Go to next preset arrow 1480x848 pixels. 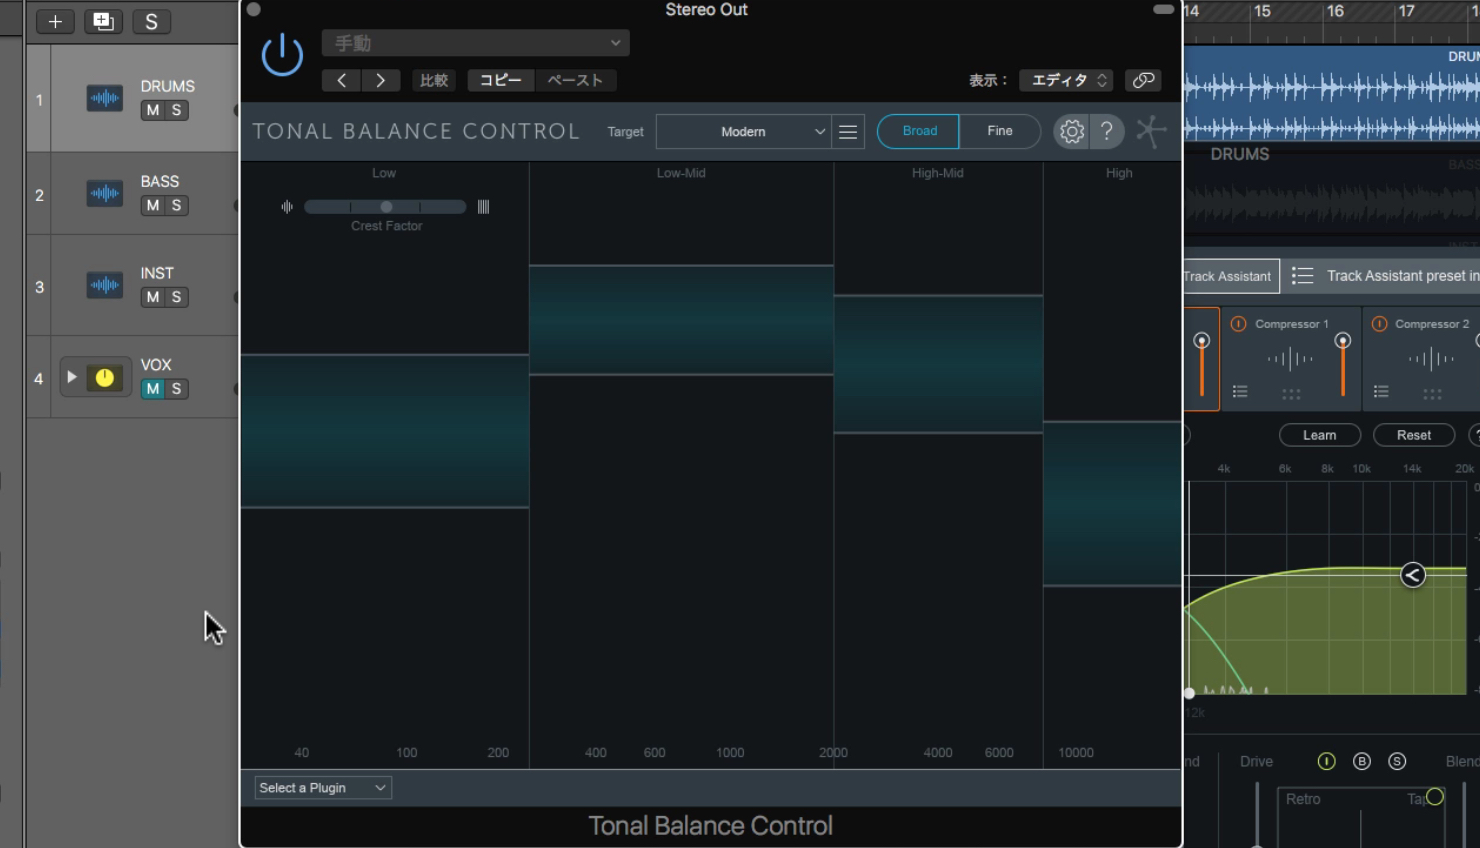(x=380, y=80)
